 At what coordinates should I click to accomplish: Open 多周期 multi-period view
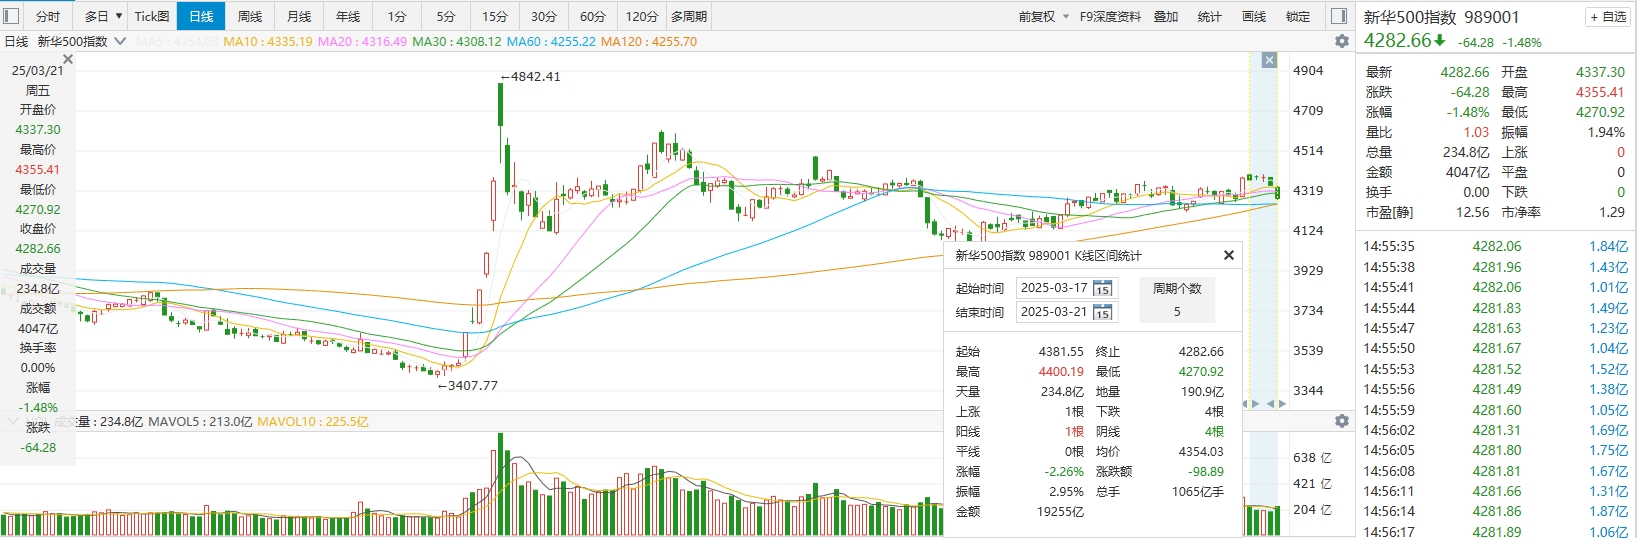click(x=689, y=16)
